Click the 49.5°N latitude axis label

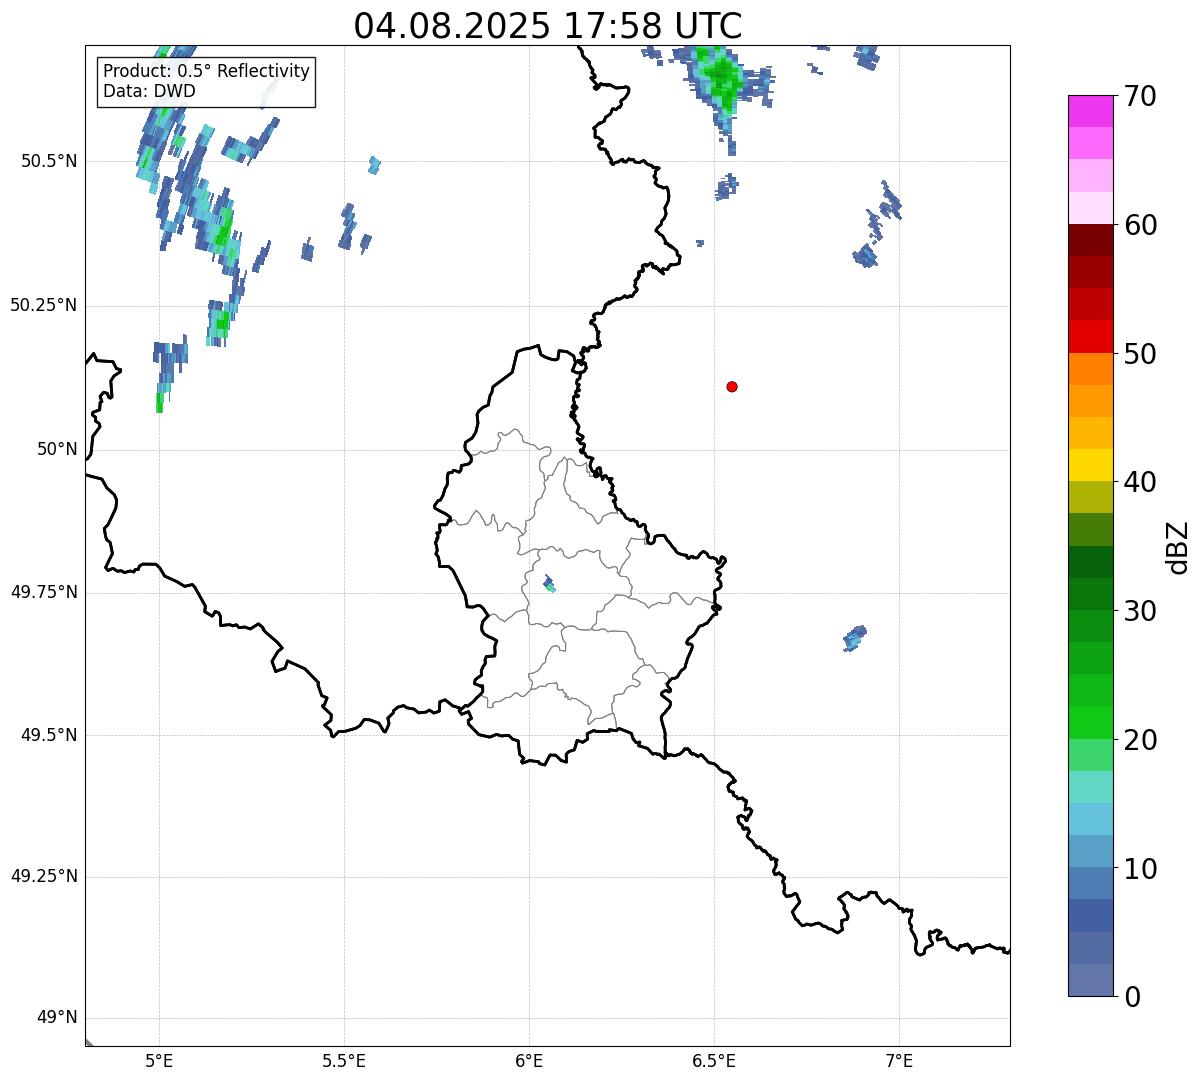43,735
